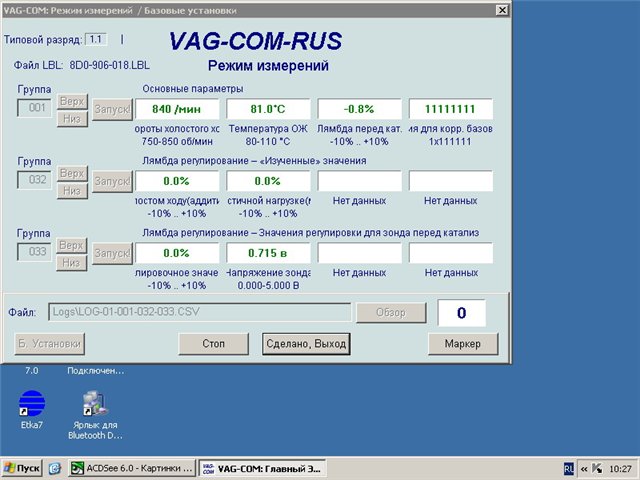Click the Температура ОЖ label
The width and height of the screenshot is (640, 480).
click(x=268, y=129)
